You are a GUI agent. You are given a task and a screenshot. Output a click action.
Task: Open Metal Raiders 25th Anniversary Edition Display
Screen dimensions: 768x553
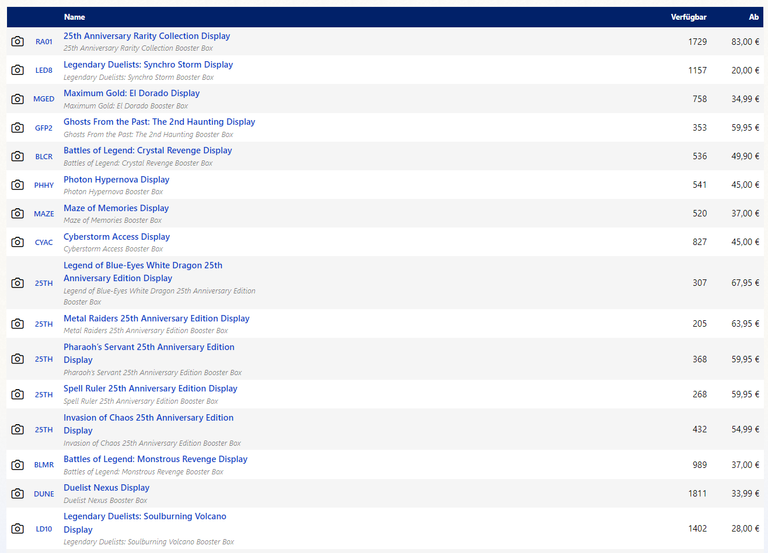[156, 318]
